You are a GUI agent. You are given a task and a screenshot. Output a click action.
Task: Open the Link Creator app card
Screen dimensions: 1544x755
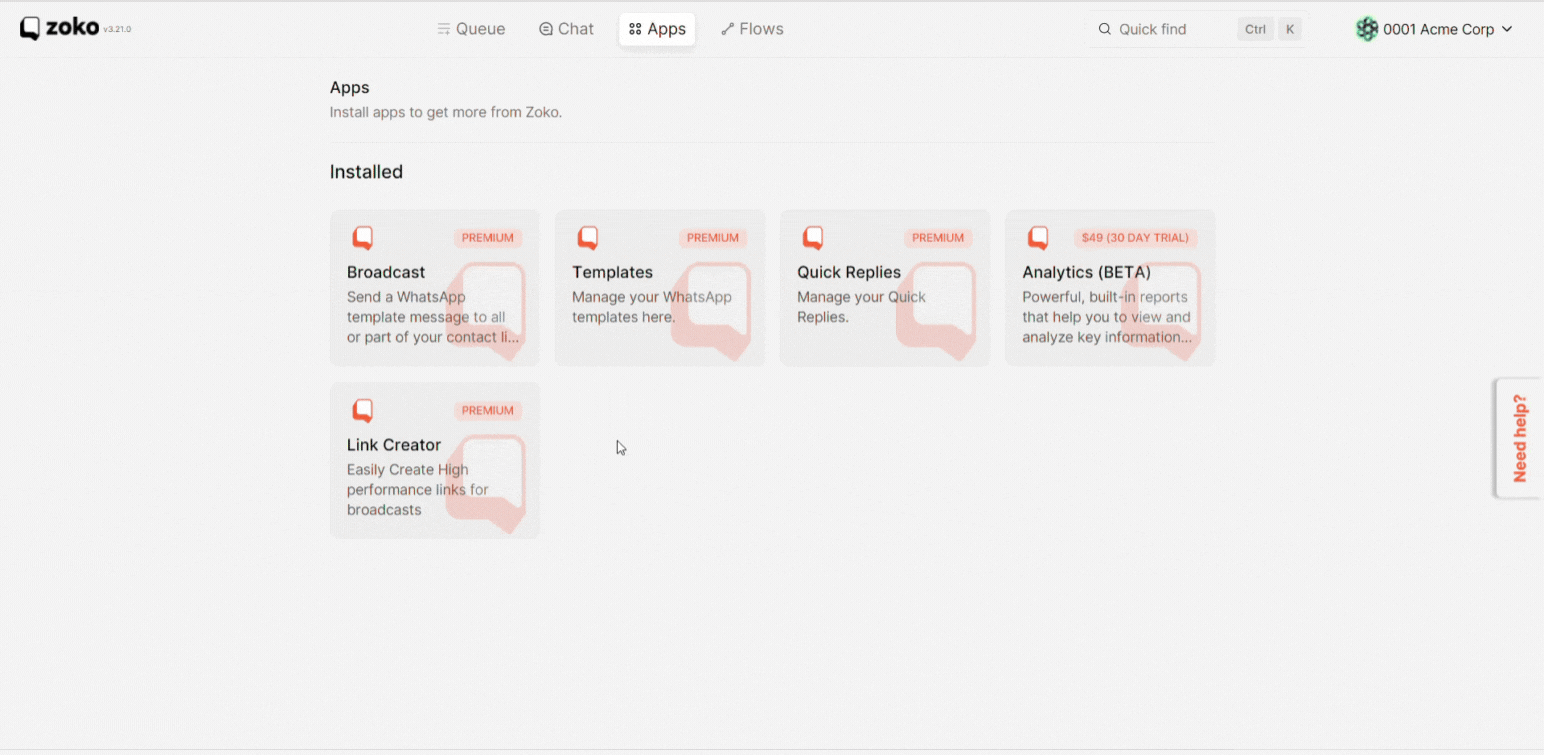(435, 460)
